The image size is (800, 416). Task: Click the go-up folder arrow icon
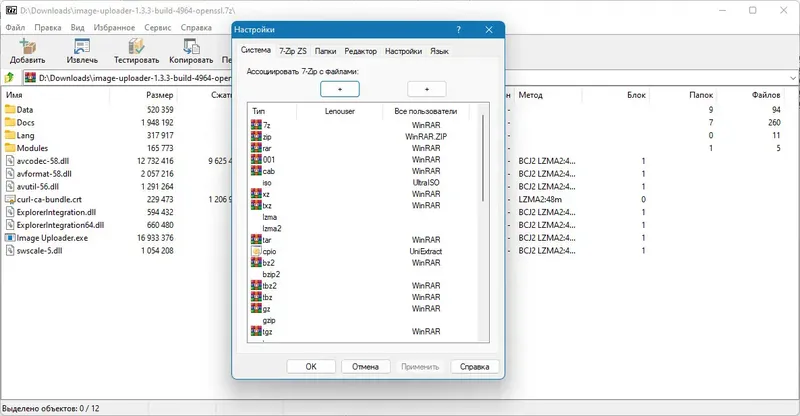[x=9, y=78]
